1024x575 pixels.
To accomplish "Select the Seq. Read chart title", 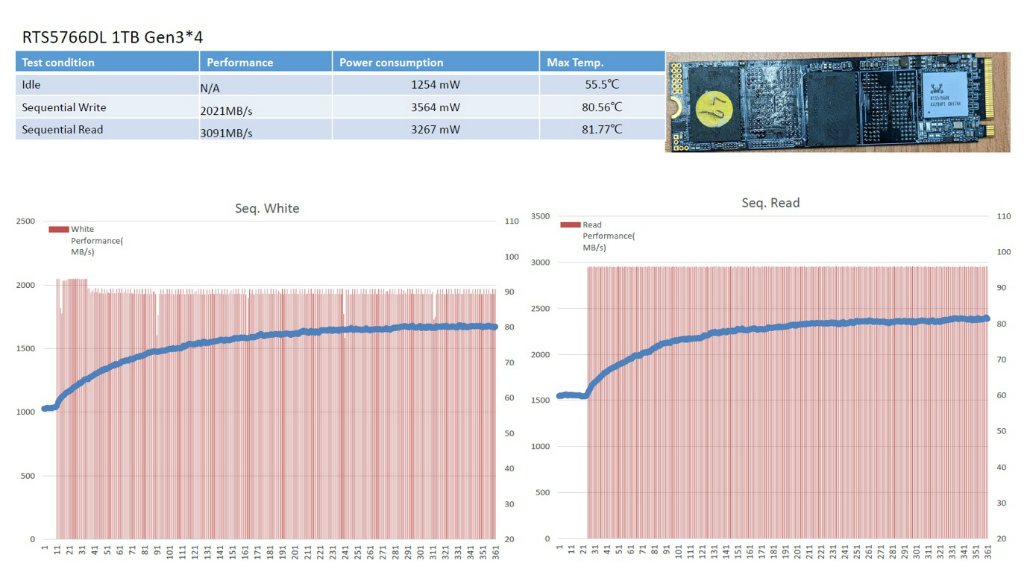I will 771,203.
